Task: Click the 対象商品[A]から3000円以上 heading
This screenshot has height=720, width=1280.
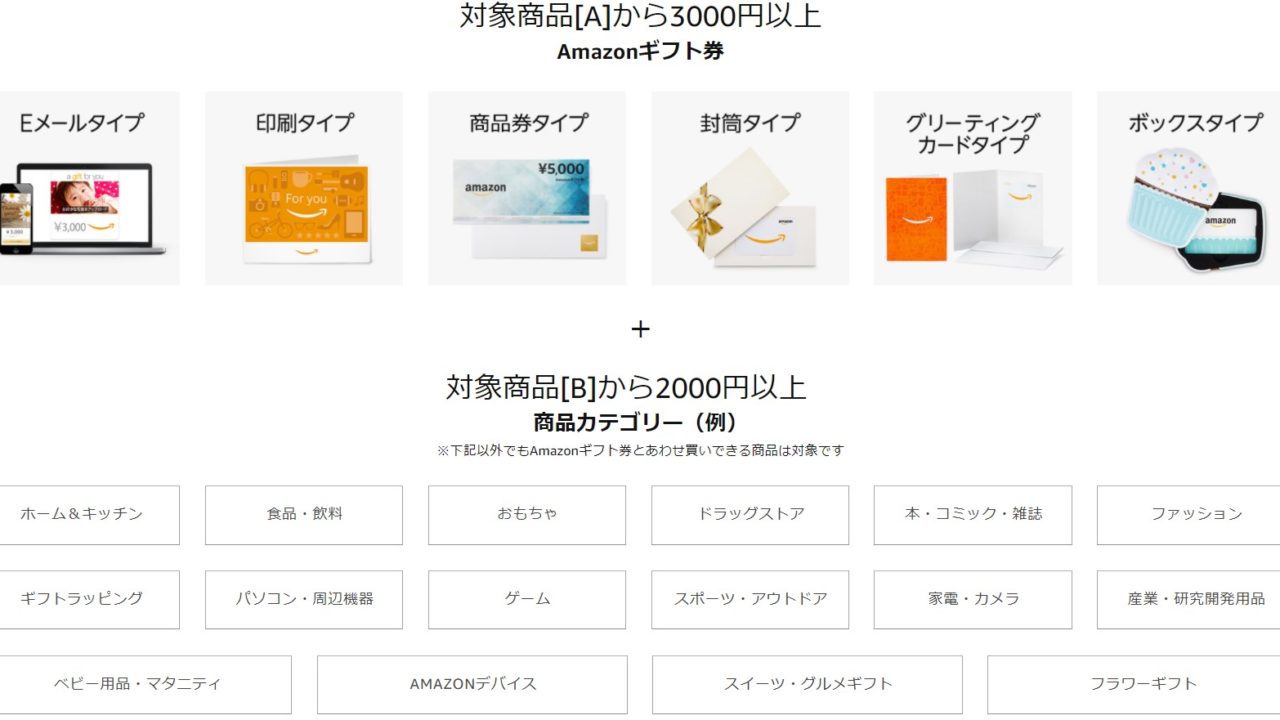Action: click(640, 16)
